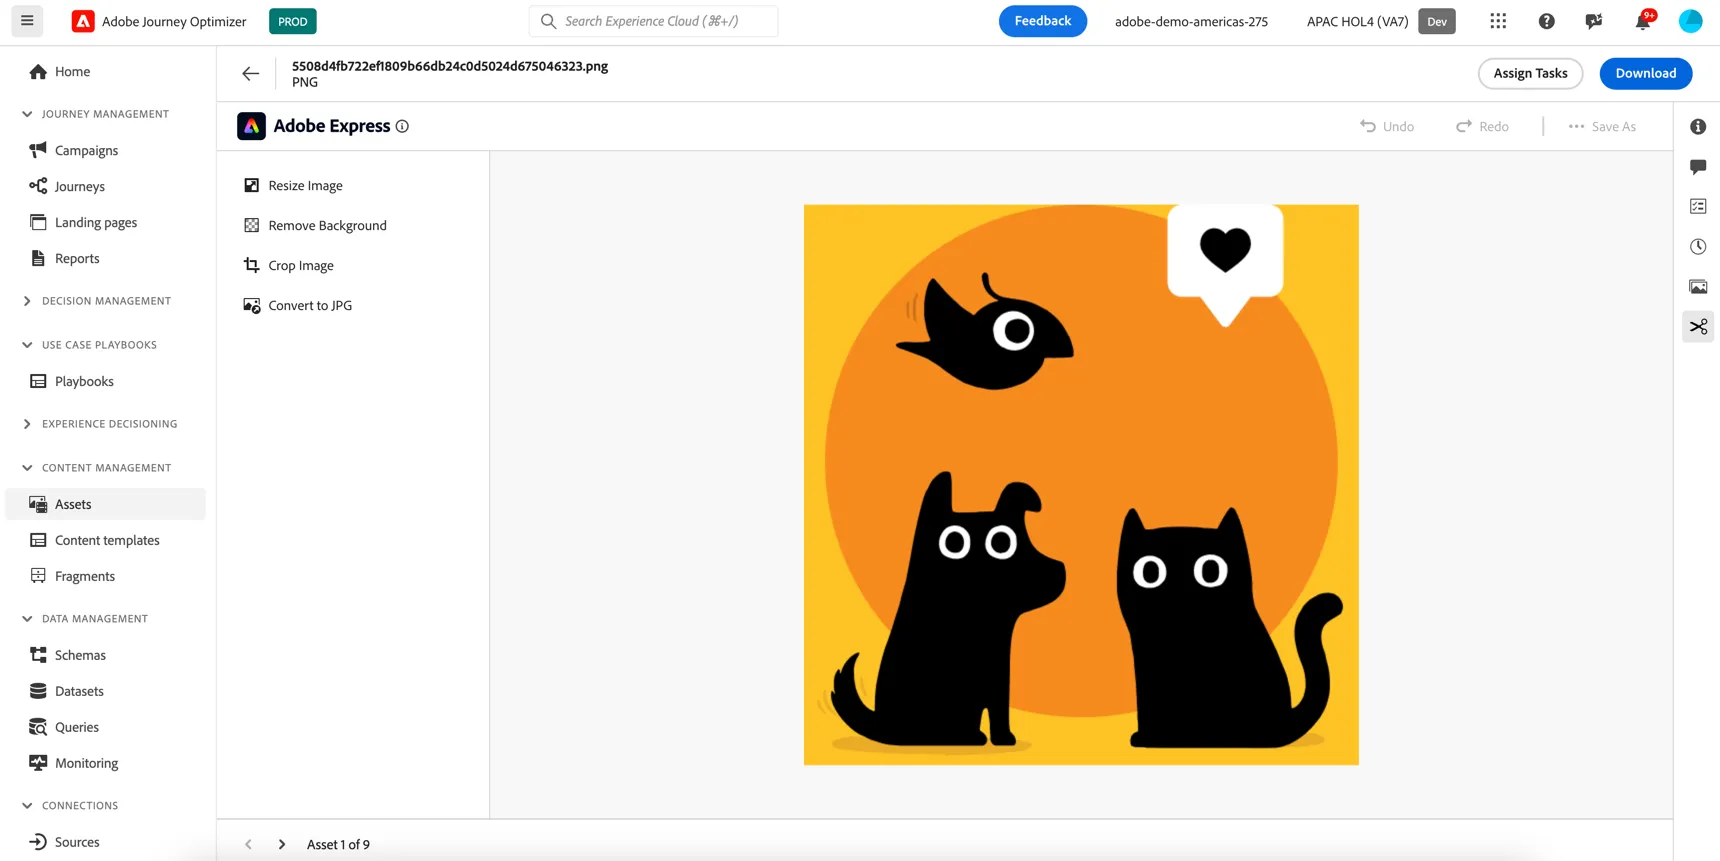Open the asset info panel icon
The width and height of the screenshot is (1720, 861).
click(1698, 126)
